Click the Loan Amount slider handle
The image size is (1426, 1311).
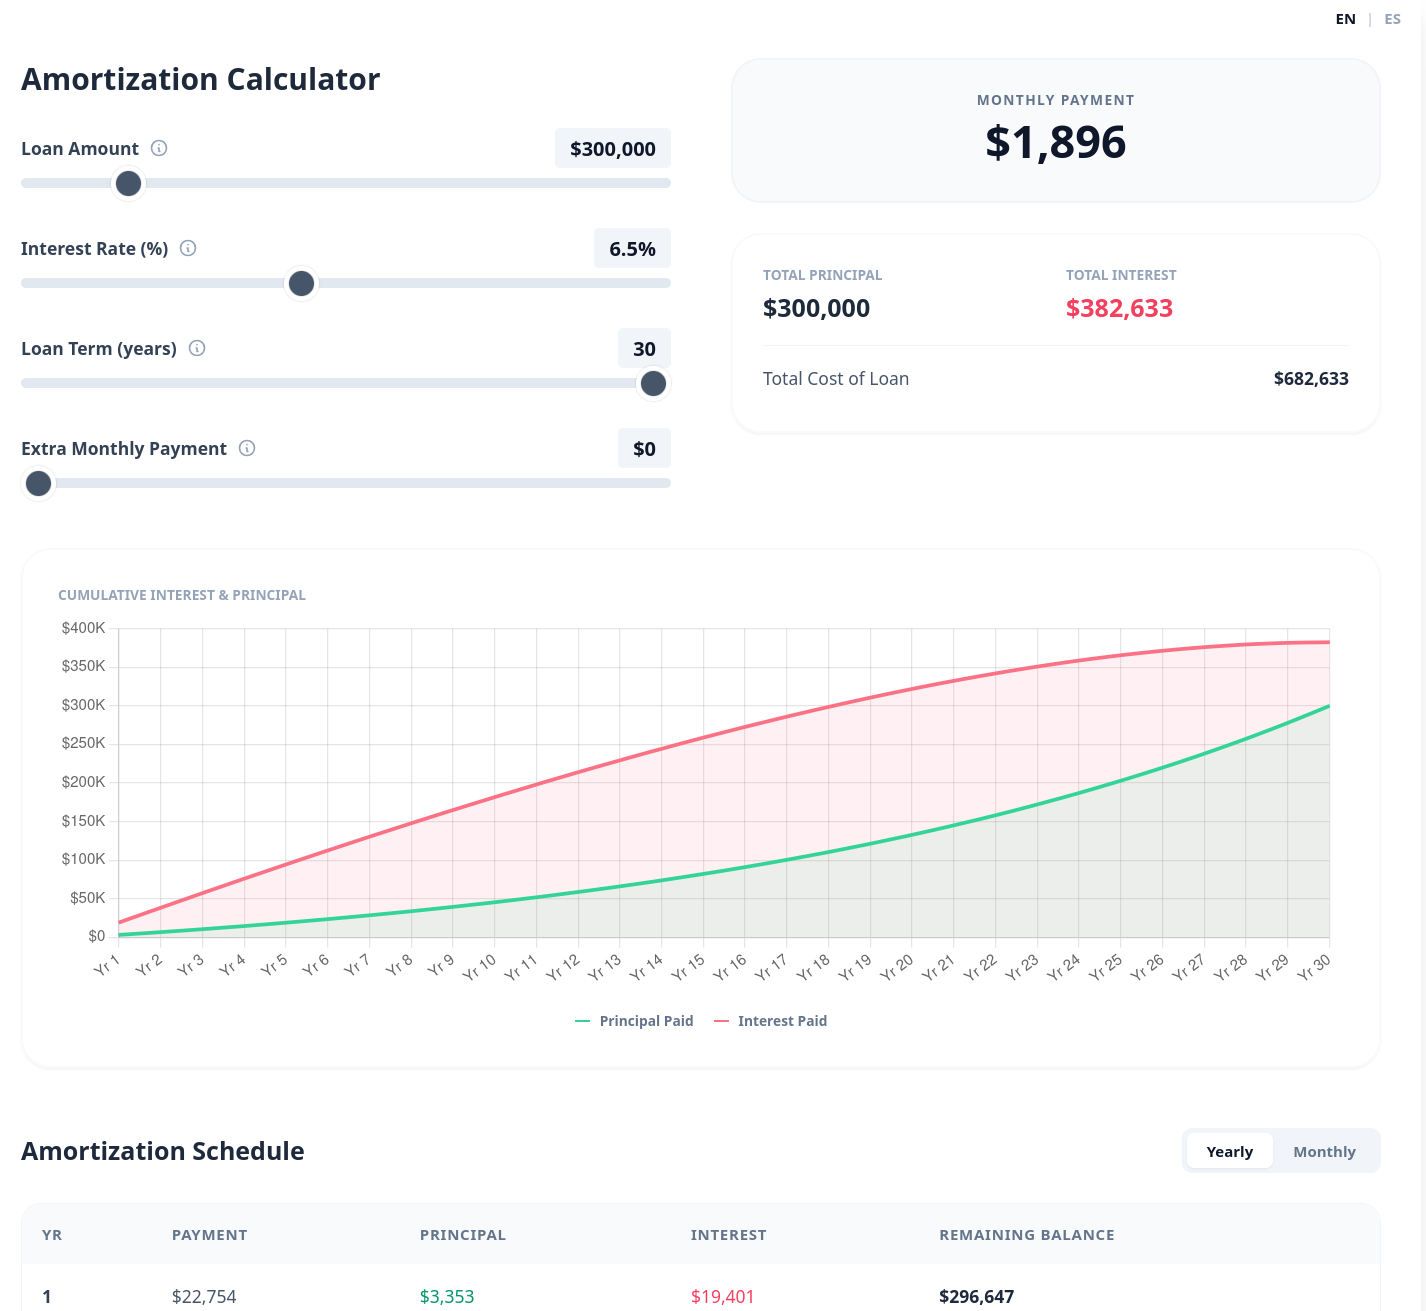[x=128, y=183]
